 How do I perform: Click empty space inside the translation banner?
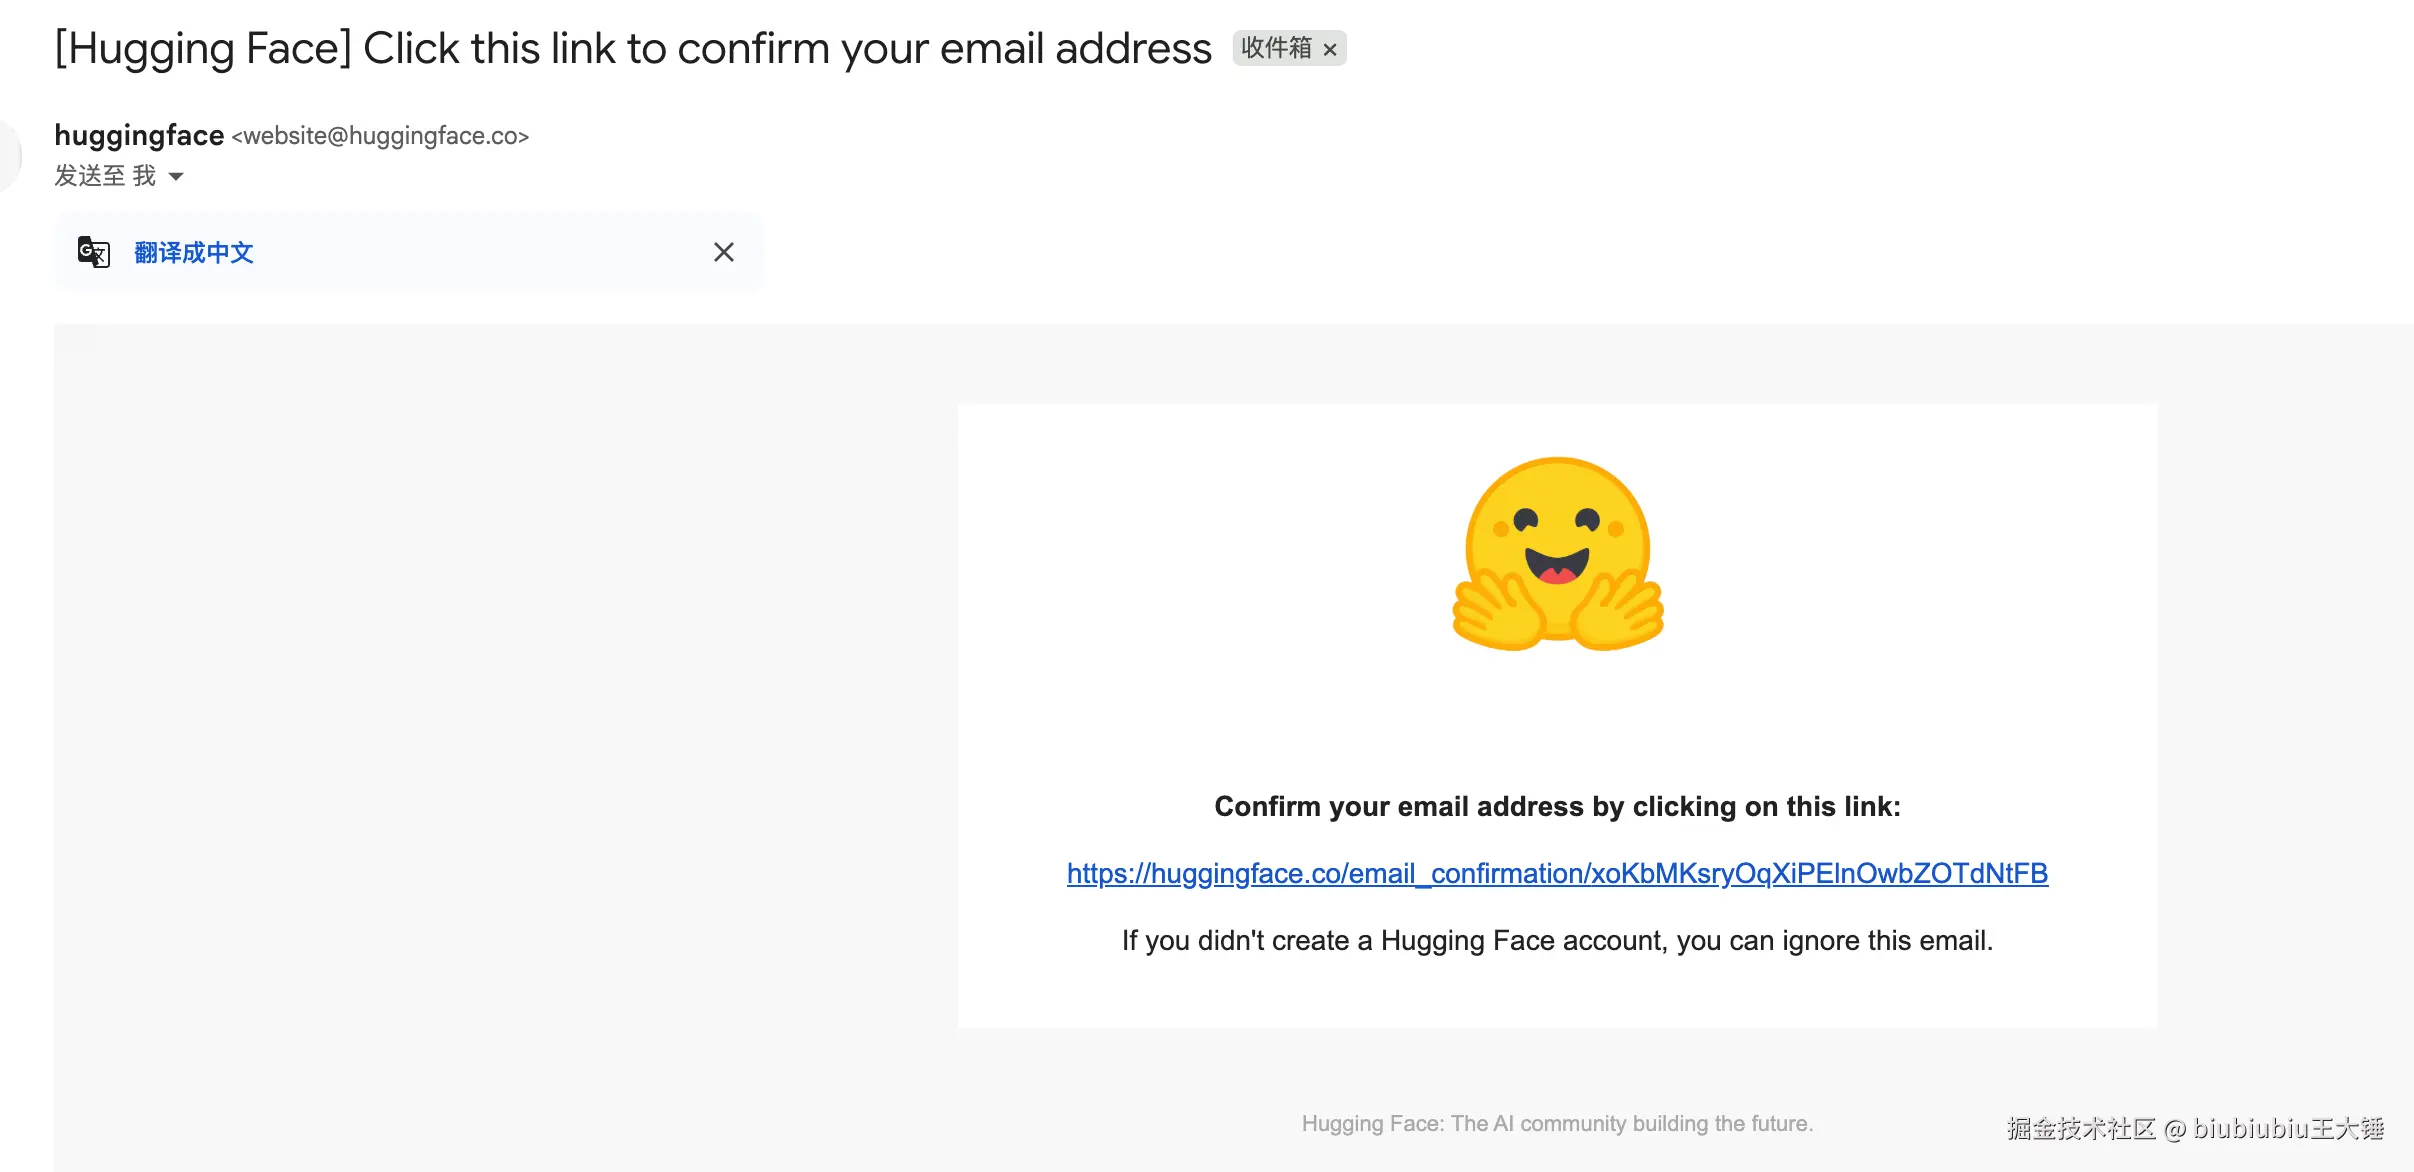tap(480, 252)
